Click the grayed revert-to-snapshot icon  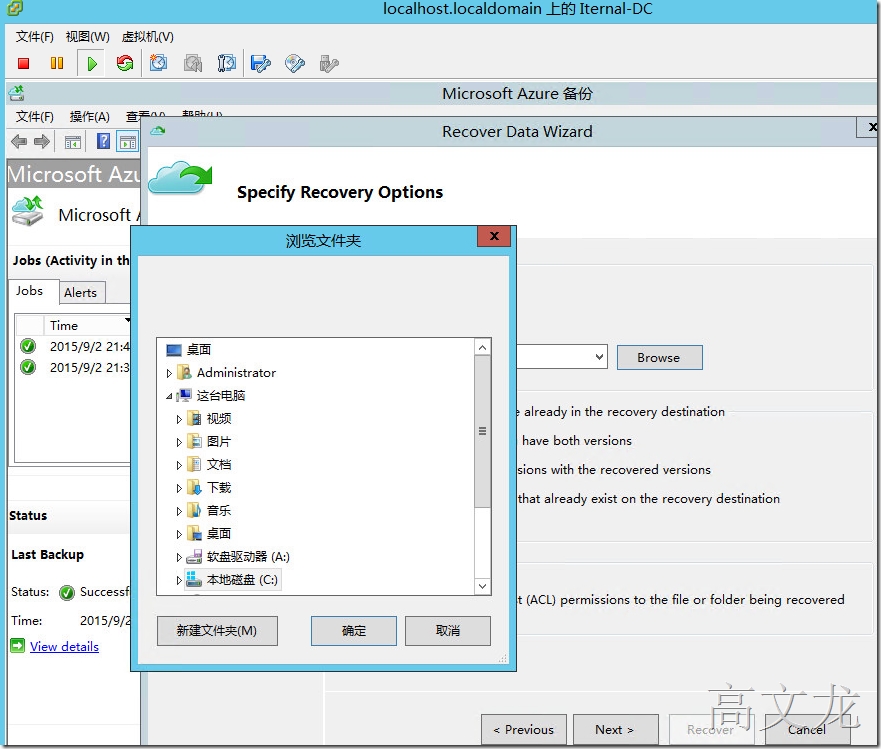[193, 63]
